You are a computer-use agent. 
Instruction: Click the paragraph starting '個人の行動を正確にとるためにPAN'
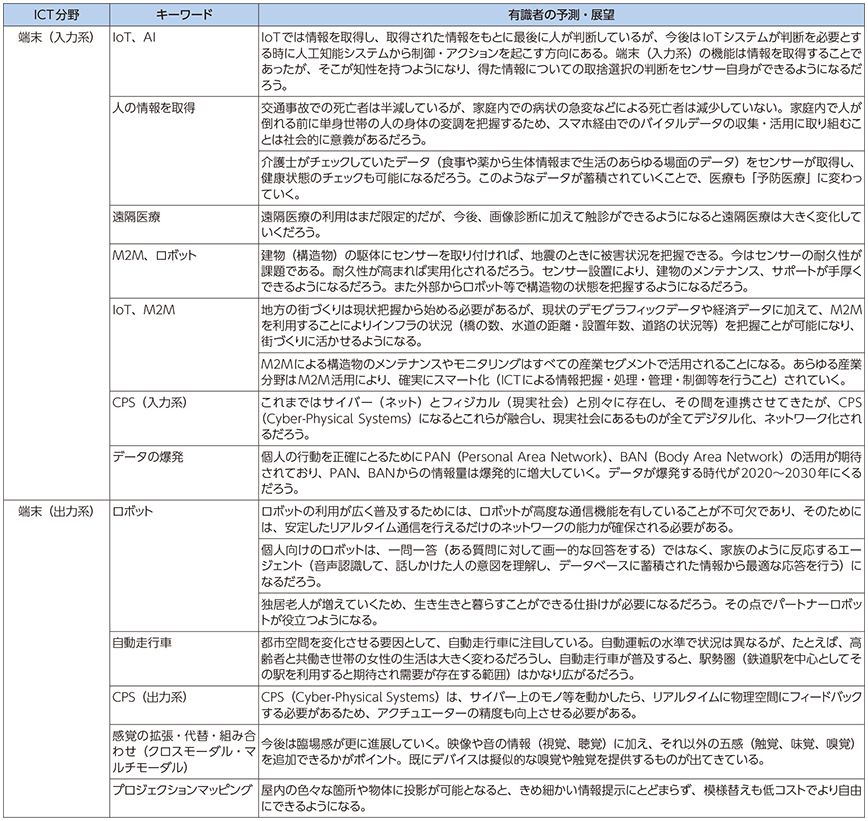[561, 472]
